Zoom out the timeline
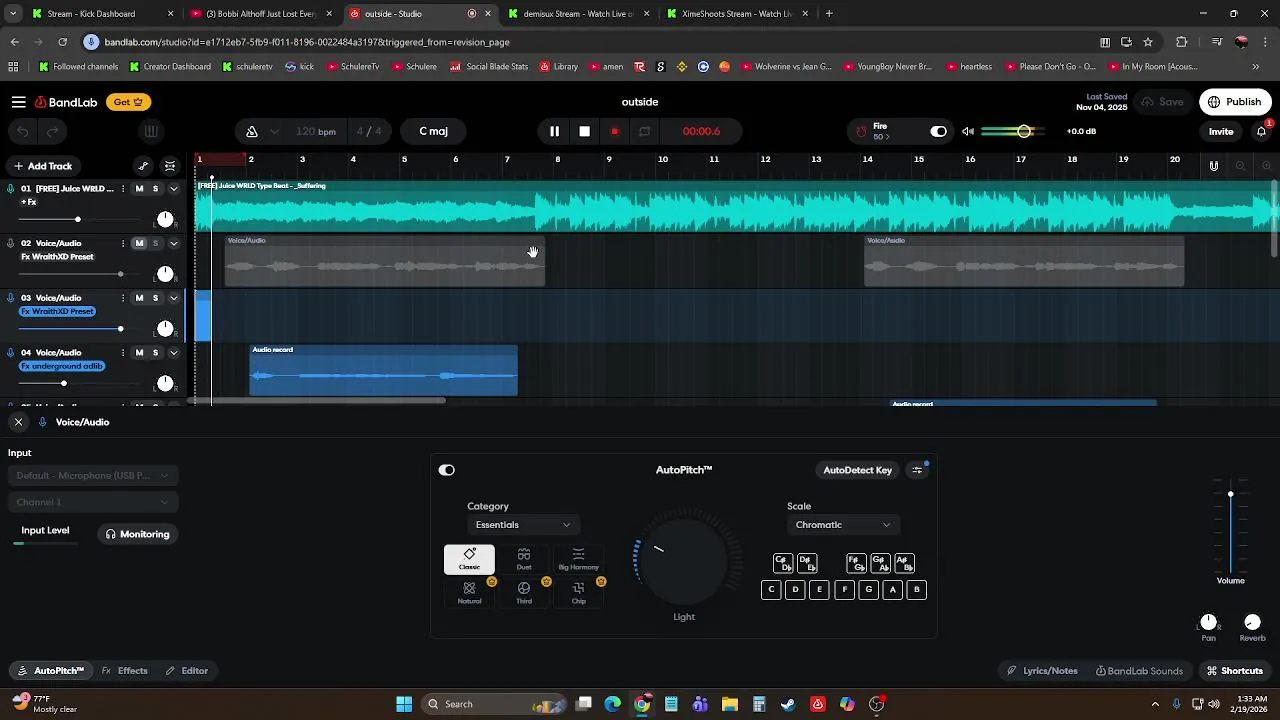Image resolution: width=1280 pixels, height=720 pixels. [1240, 166]
